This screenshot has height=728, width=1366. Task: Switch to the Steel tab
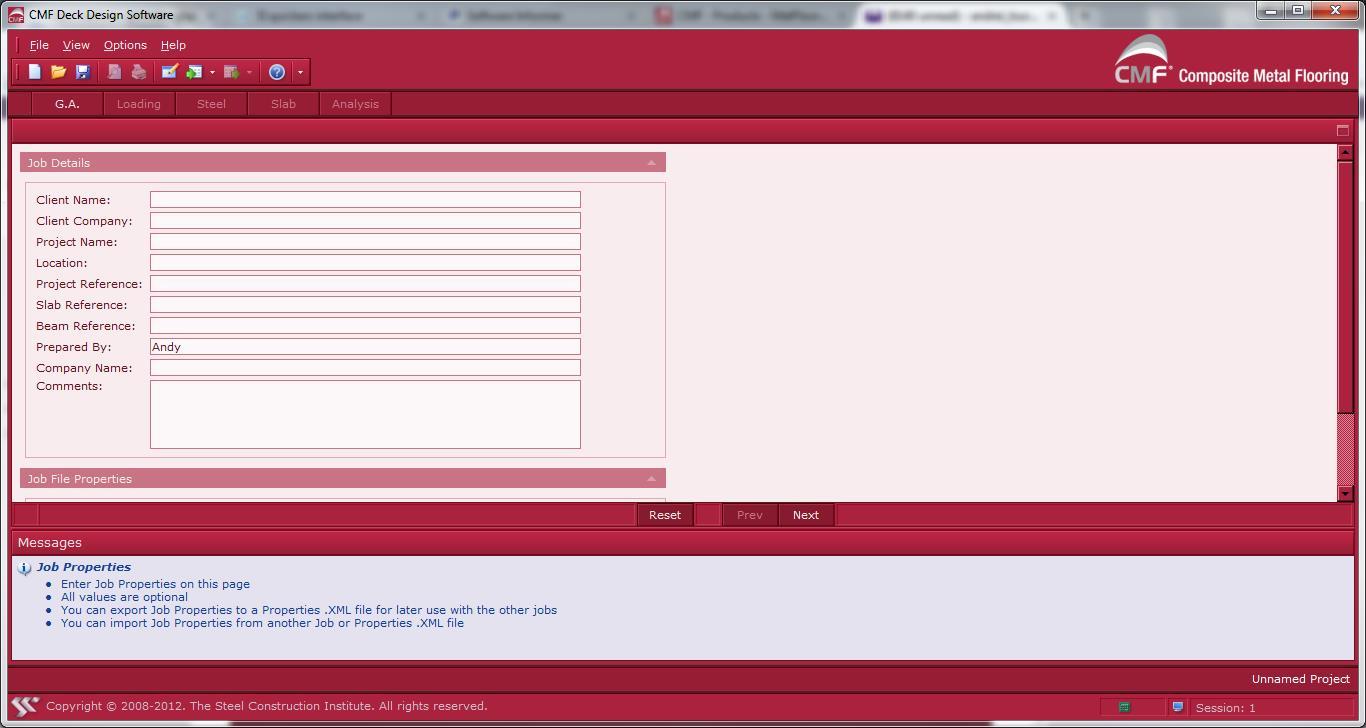coord(211,104)
